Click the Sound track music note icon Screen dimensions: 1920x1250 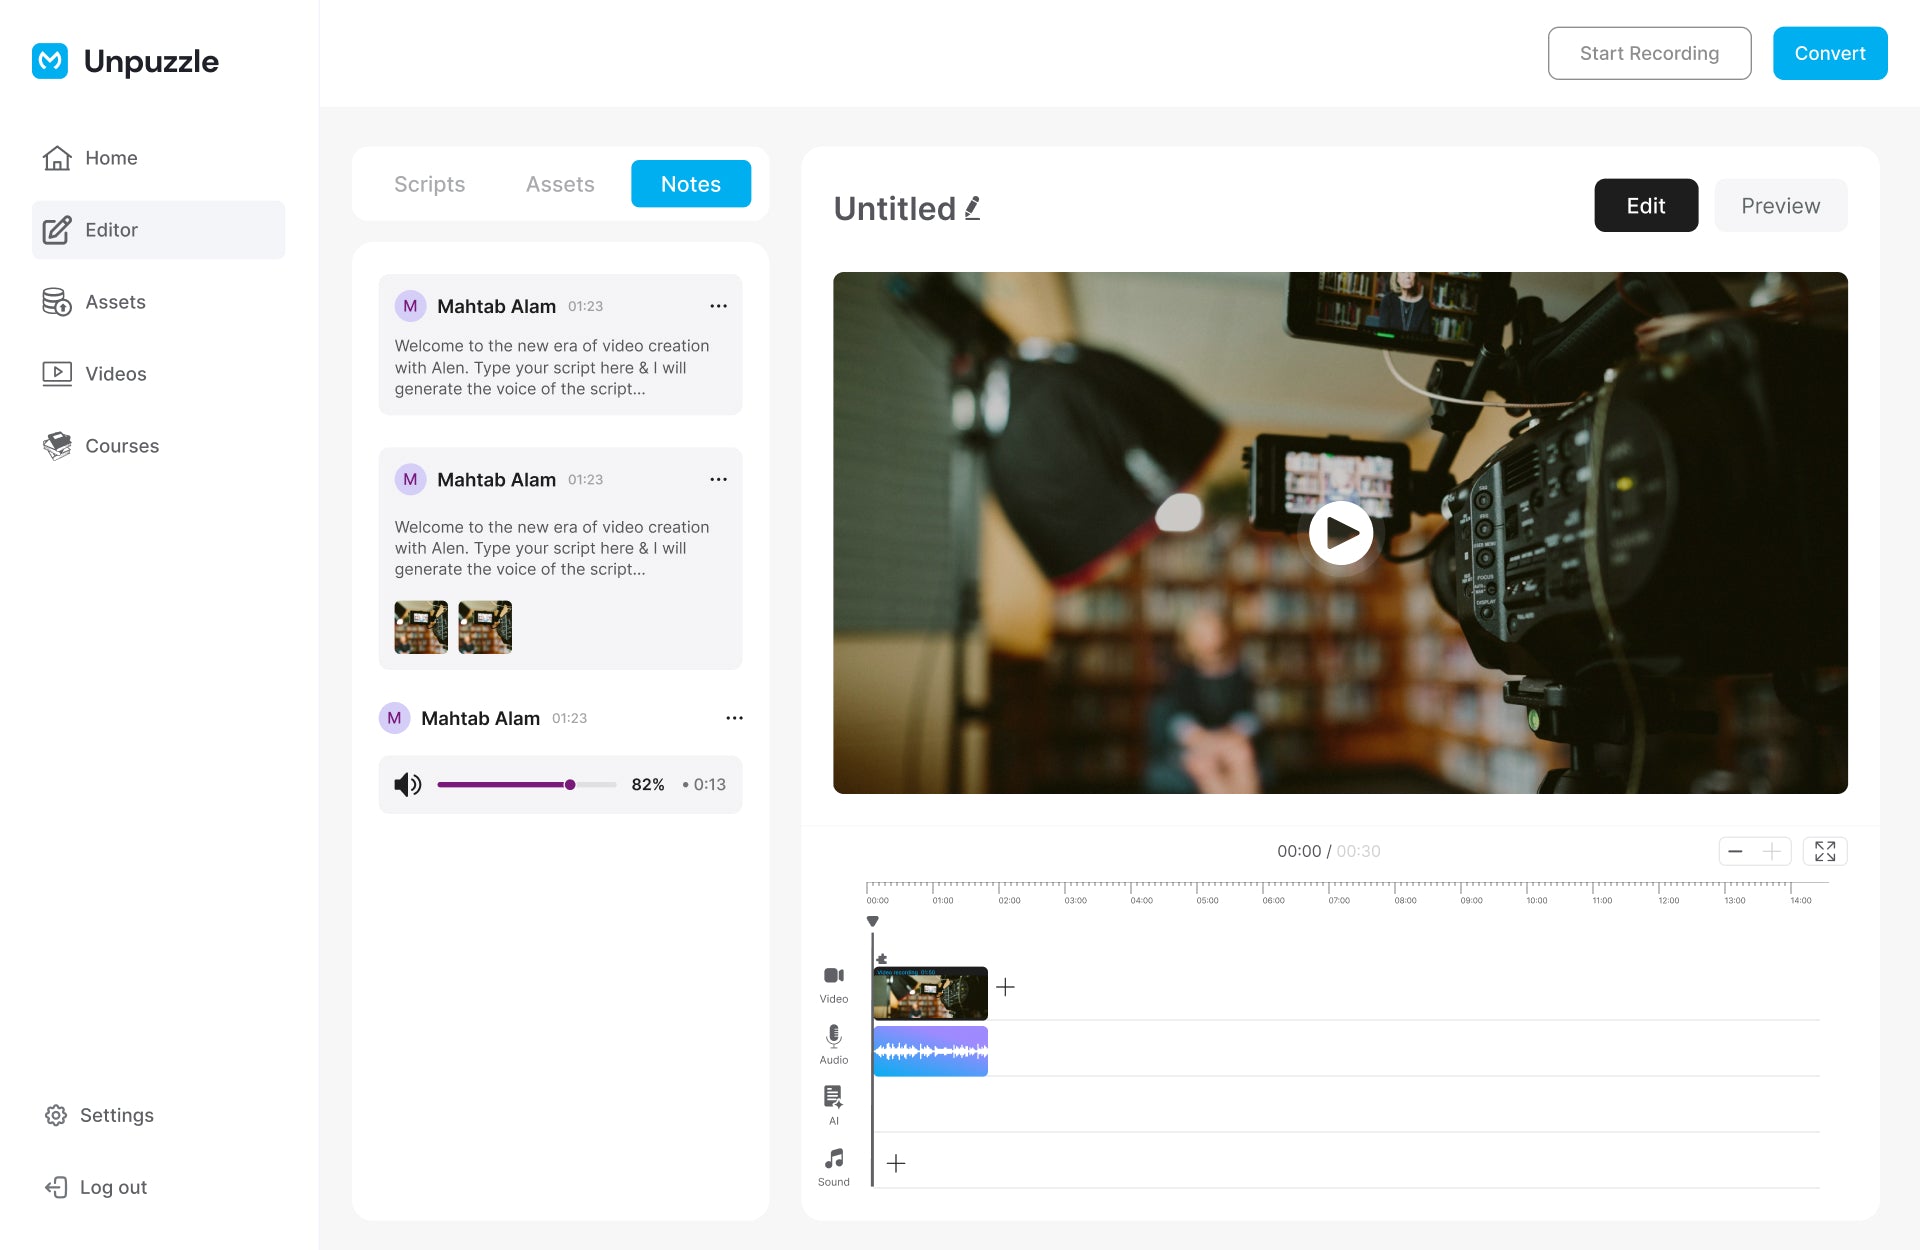[x=833, y=1158]
